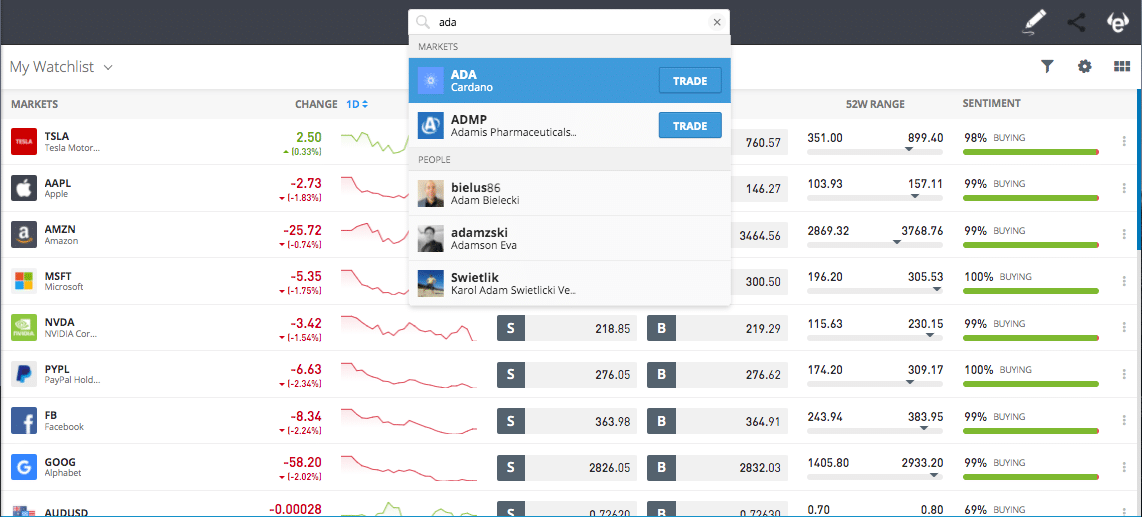Open options menu for AMZN row
This screenshot has width=1142, height=517.
click(x=1125, y=234)
